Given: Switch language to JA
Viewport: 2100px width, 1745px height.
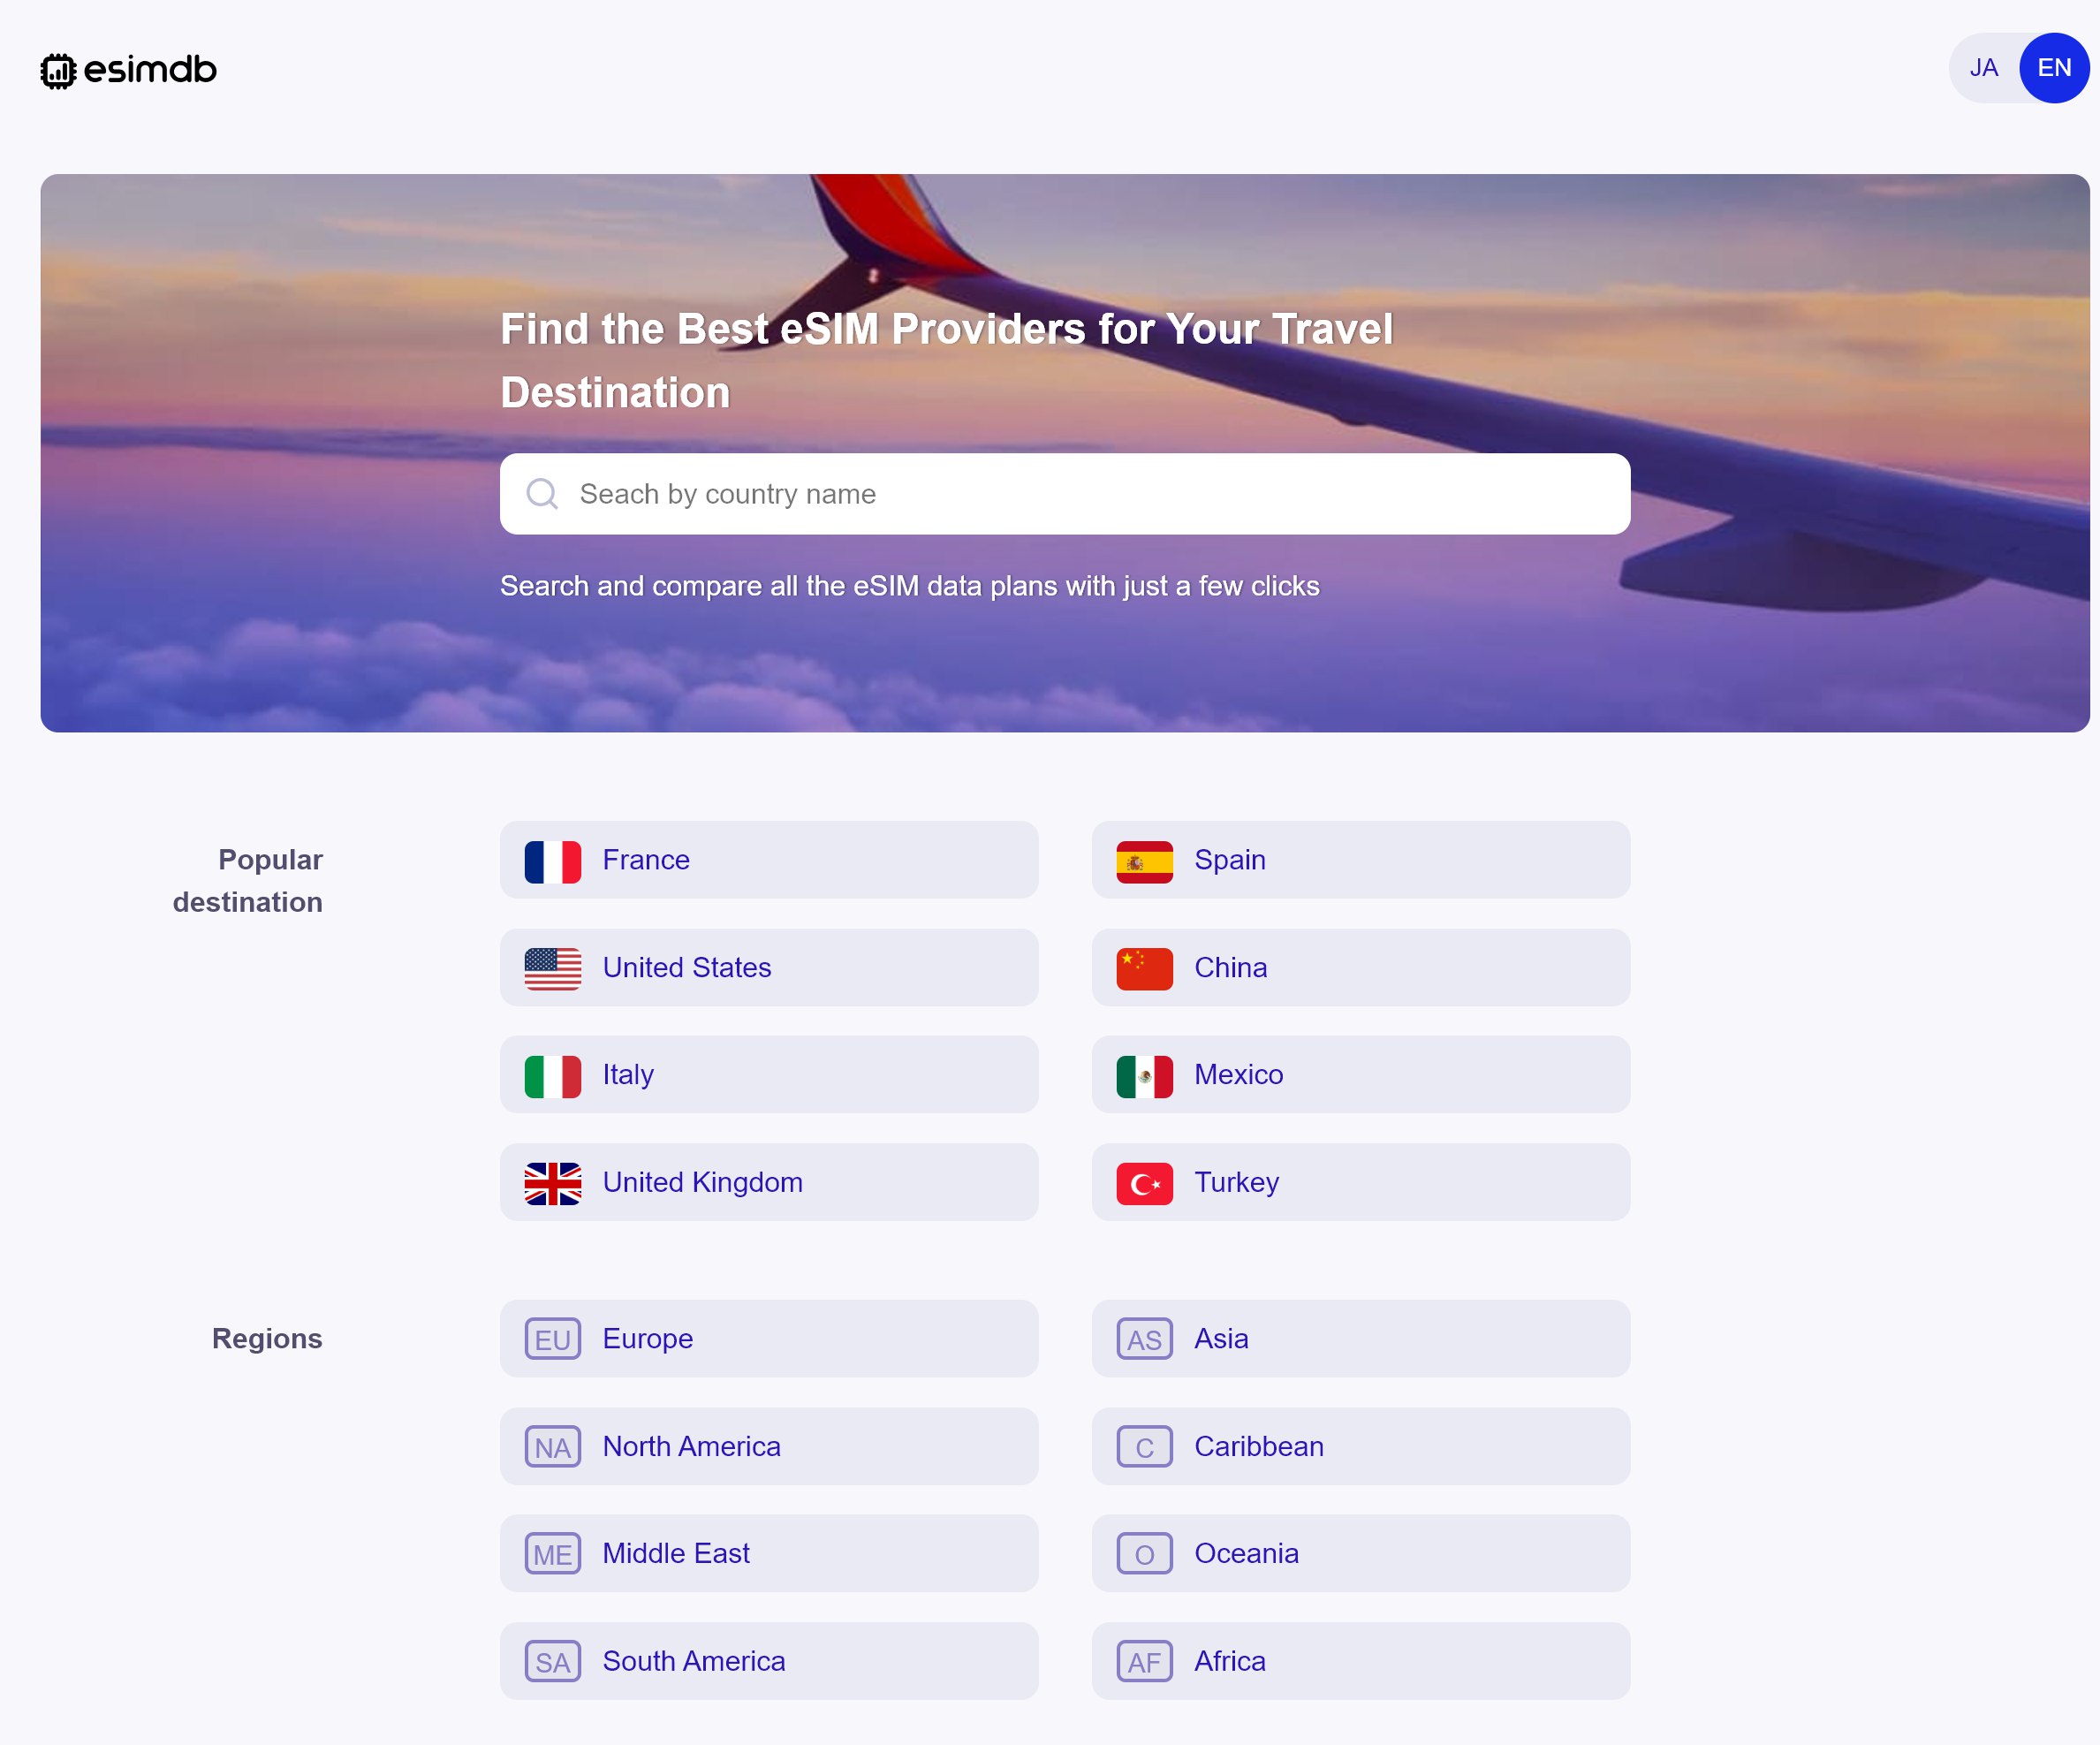Looking at the screenshot, I should point(1983,68).
